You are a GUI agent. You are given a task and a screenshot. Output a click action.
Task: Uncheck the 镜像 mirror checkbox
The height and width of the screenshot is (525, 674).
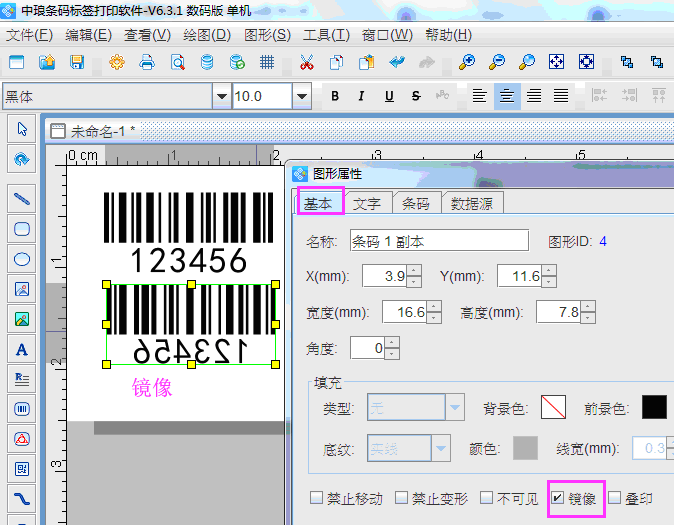557,498
